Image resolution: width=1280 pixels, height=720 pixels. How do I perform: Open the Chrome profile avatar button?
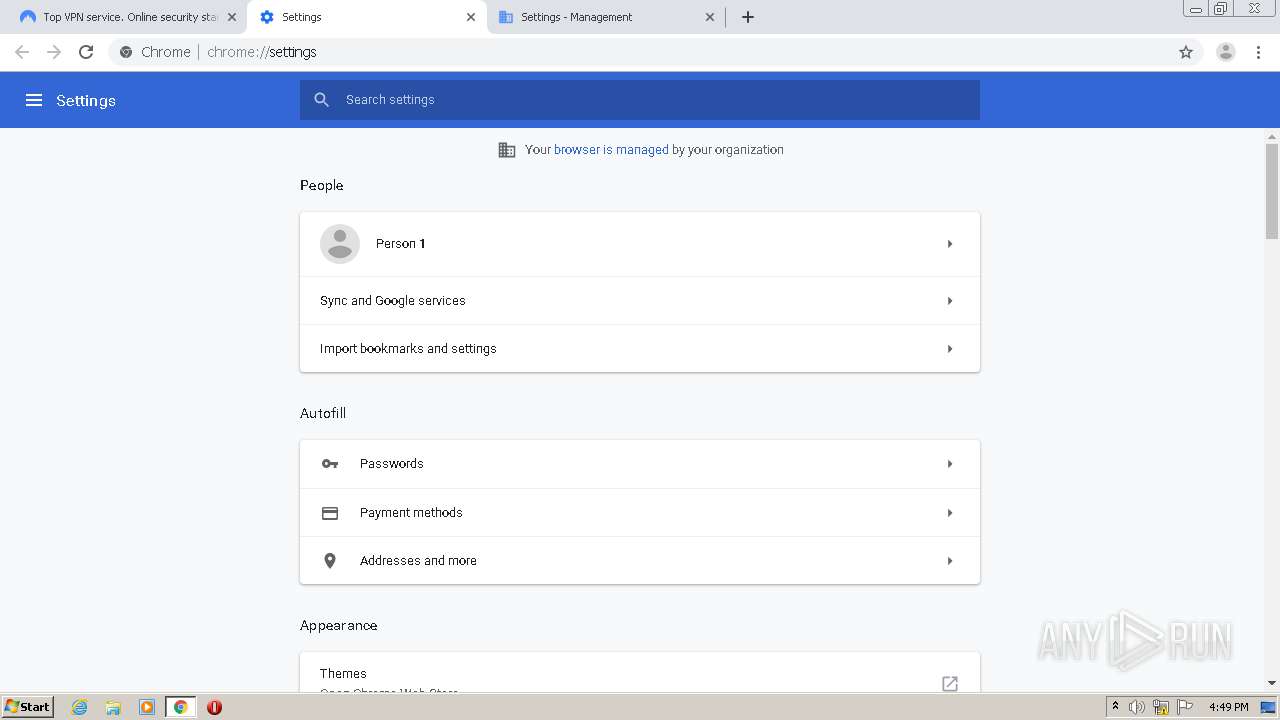click(1226, 52)
